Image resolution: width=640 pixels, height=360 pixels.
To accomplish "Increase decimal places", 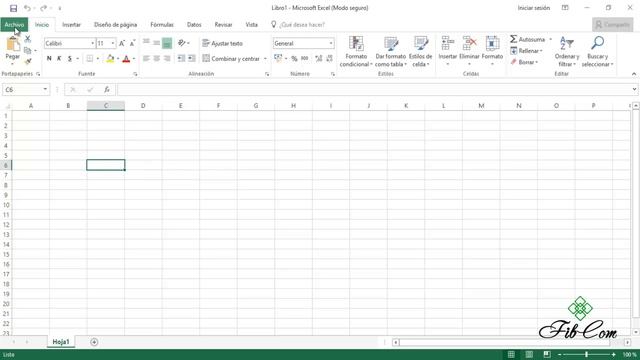I will [x=319, y=59].
